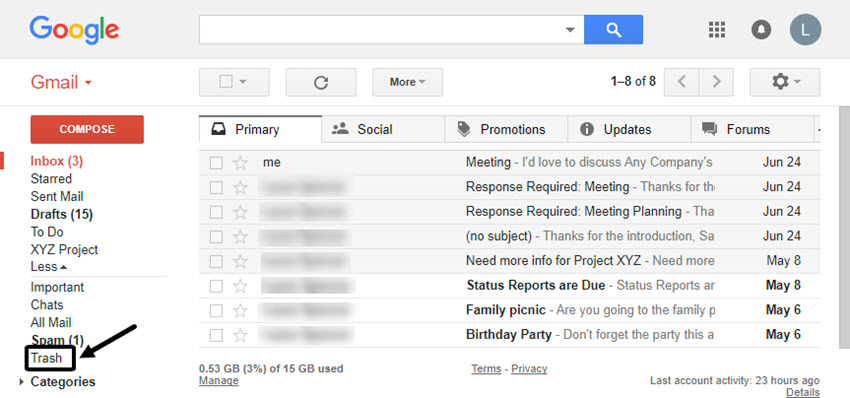Click the red COMPOSE button
The height and width of the screenshot is (398, 850).
pos(87,130)
